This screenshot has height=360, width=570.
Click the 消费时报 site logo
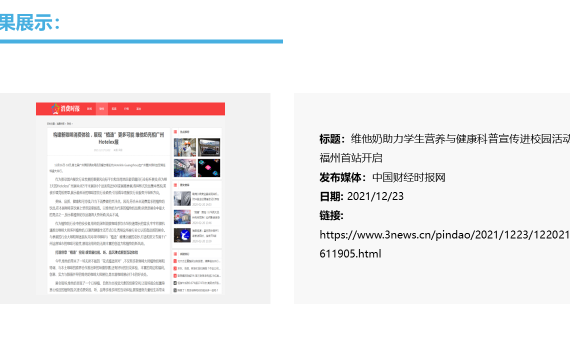(x=65, y=108)
